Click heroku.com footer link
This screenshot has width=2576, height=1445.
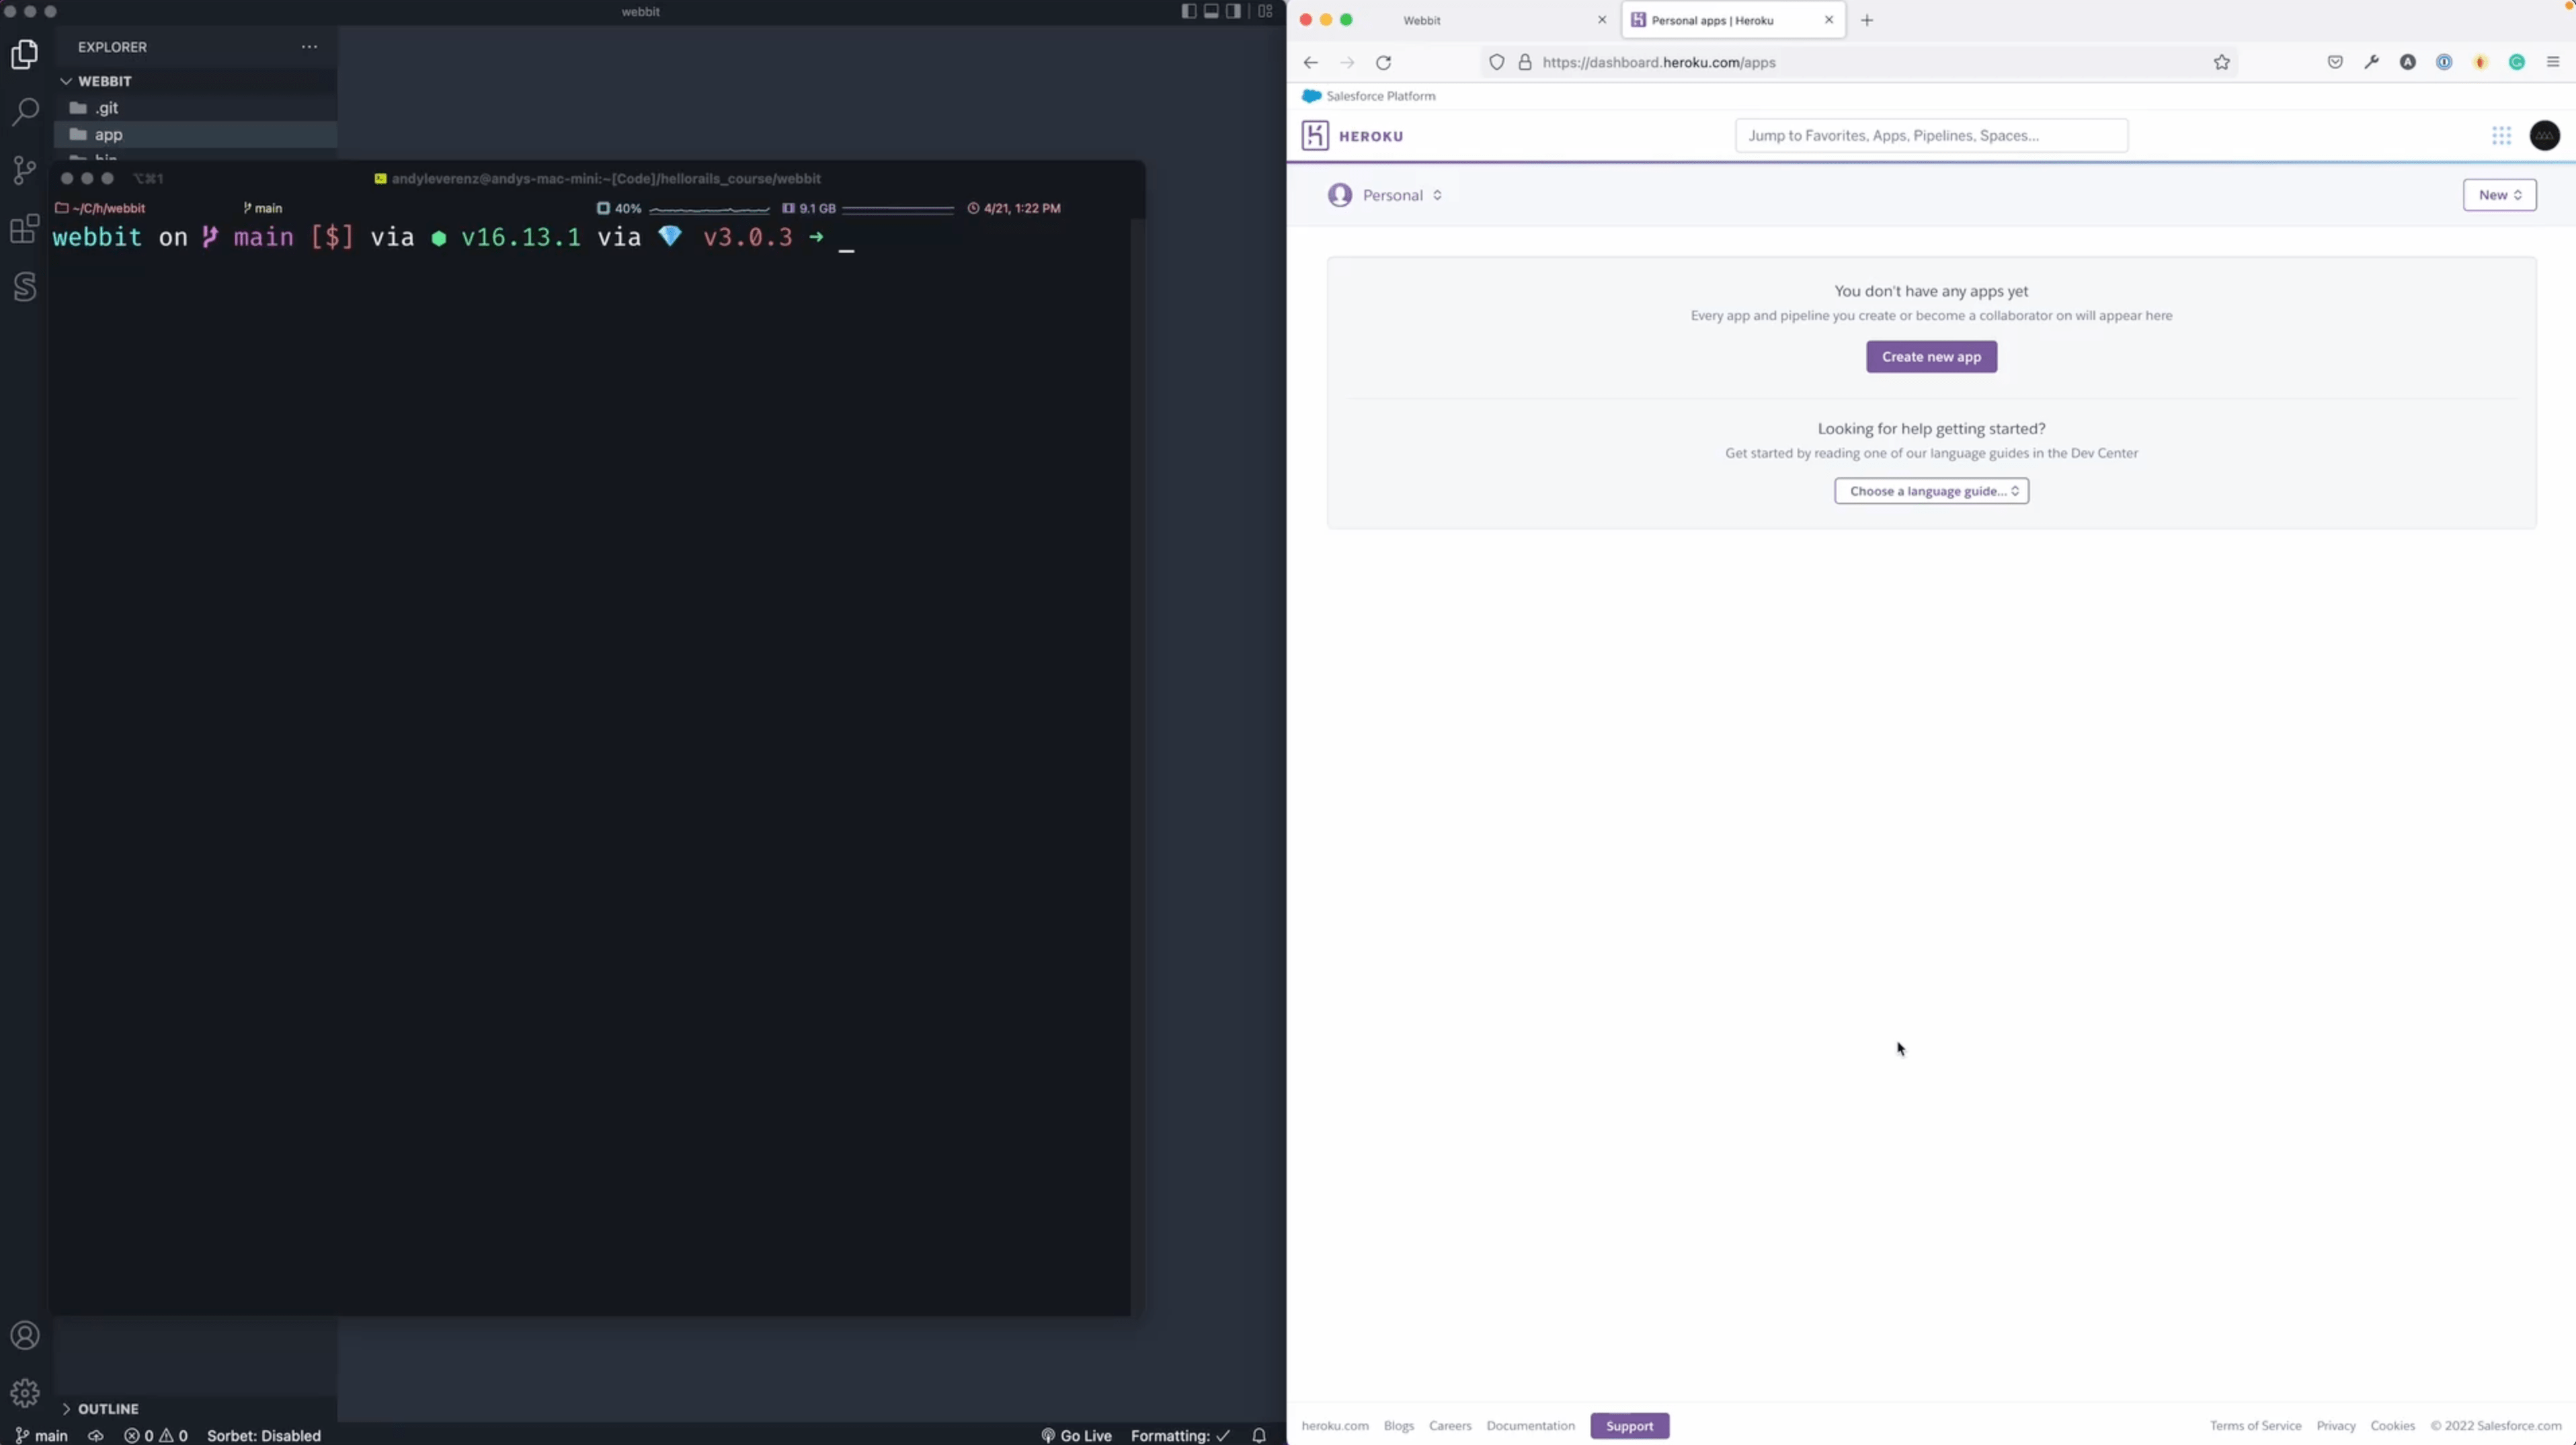coord(1334,1426)
